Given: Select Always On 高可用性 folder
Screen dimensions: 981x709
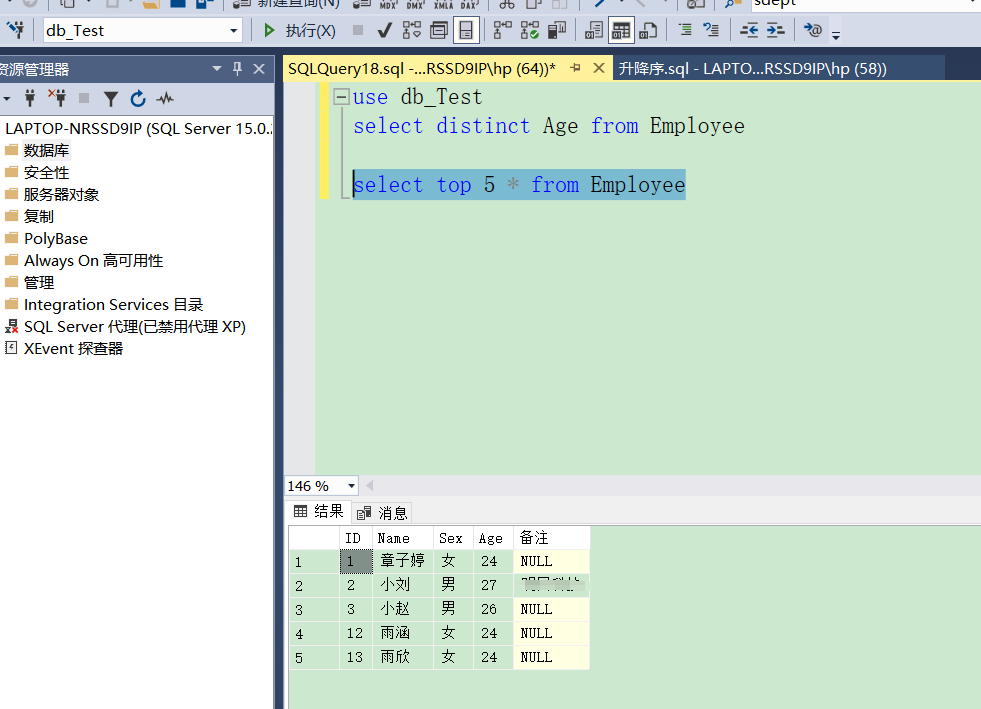Looking at the screenshot, I should pos(93,260).
